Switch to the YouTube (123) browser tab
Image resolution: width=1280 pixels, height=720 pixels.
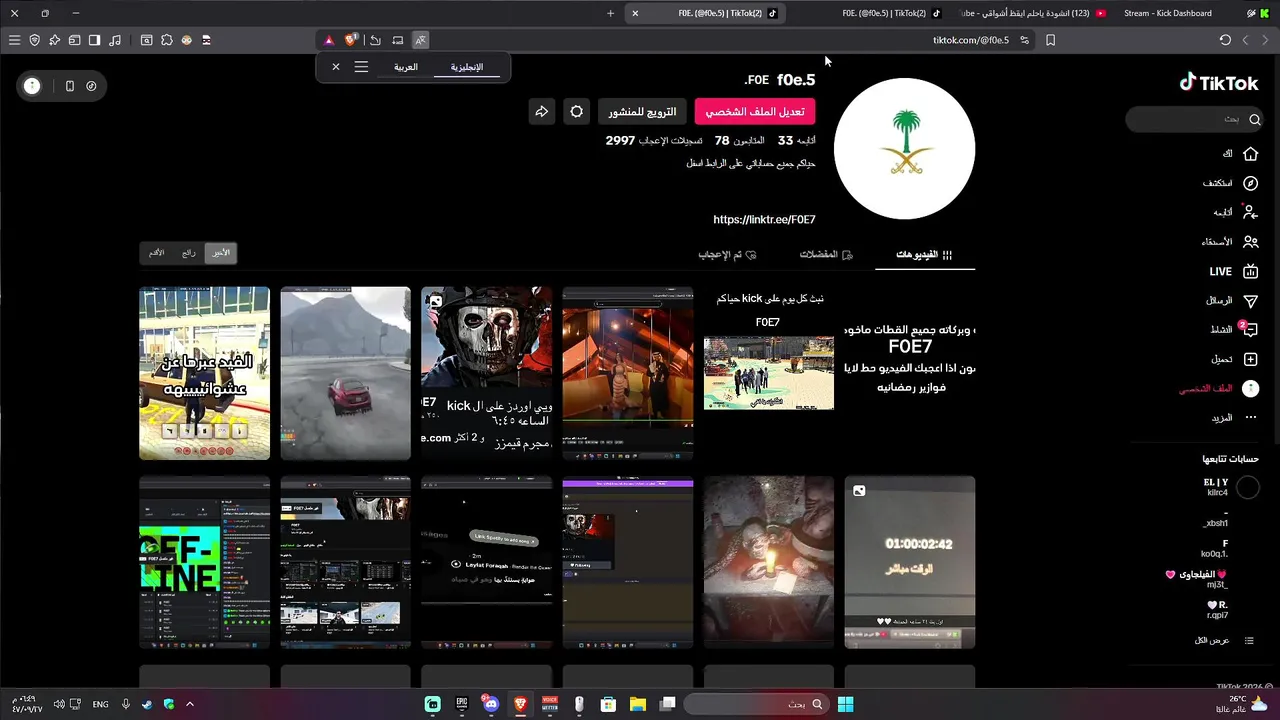click(1034, 13)
